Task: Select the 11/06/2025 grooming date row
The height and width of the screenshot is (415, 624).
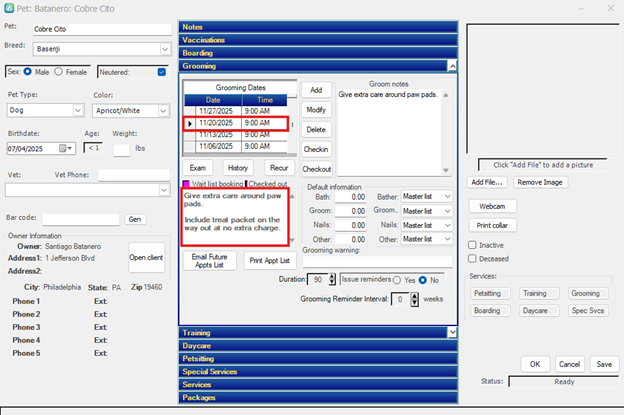Action: click(x=236, y=146)
